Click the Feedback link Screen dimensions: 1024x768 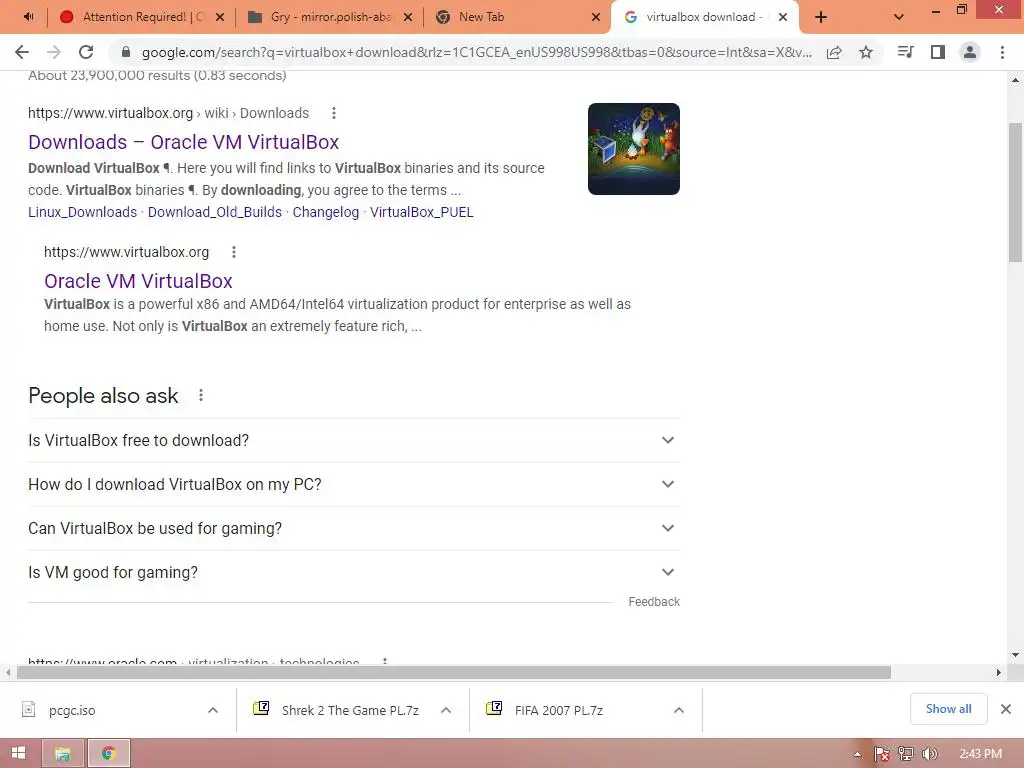point(654,601)
